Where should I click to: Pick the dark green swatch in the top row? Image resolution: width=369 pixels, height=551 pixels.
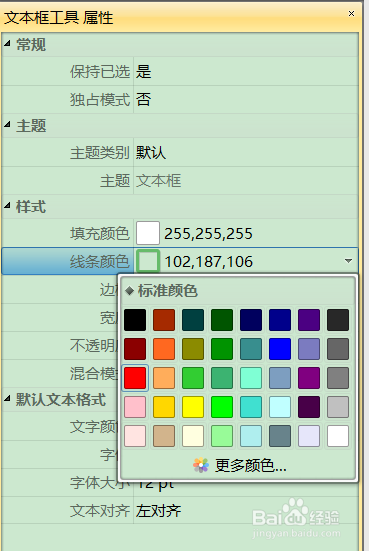click(222, 320)
